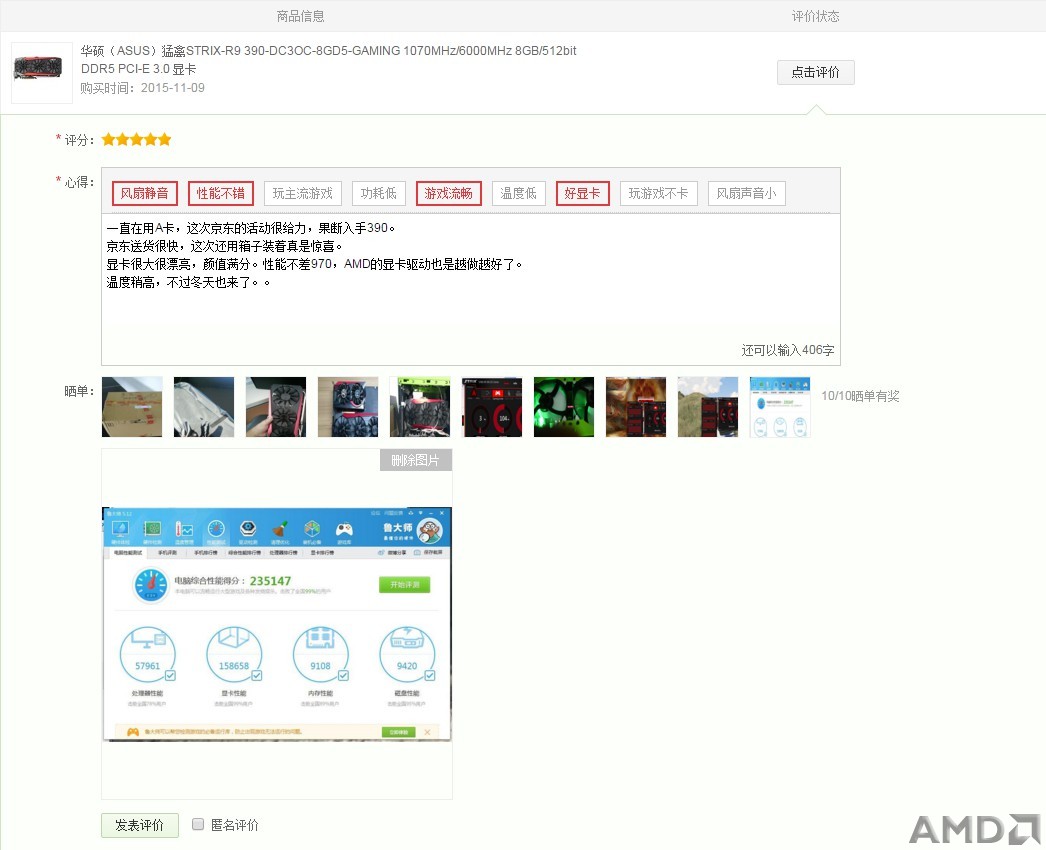Click the 还可以输入406字 counter text
Viewport: 1046px width, 850px height.
click(787, 350)
